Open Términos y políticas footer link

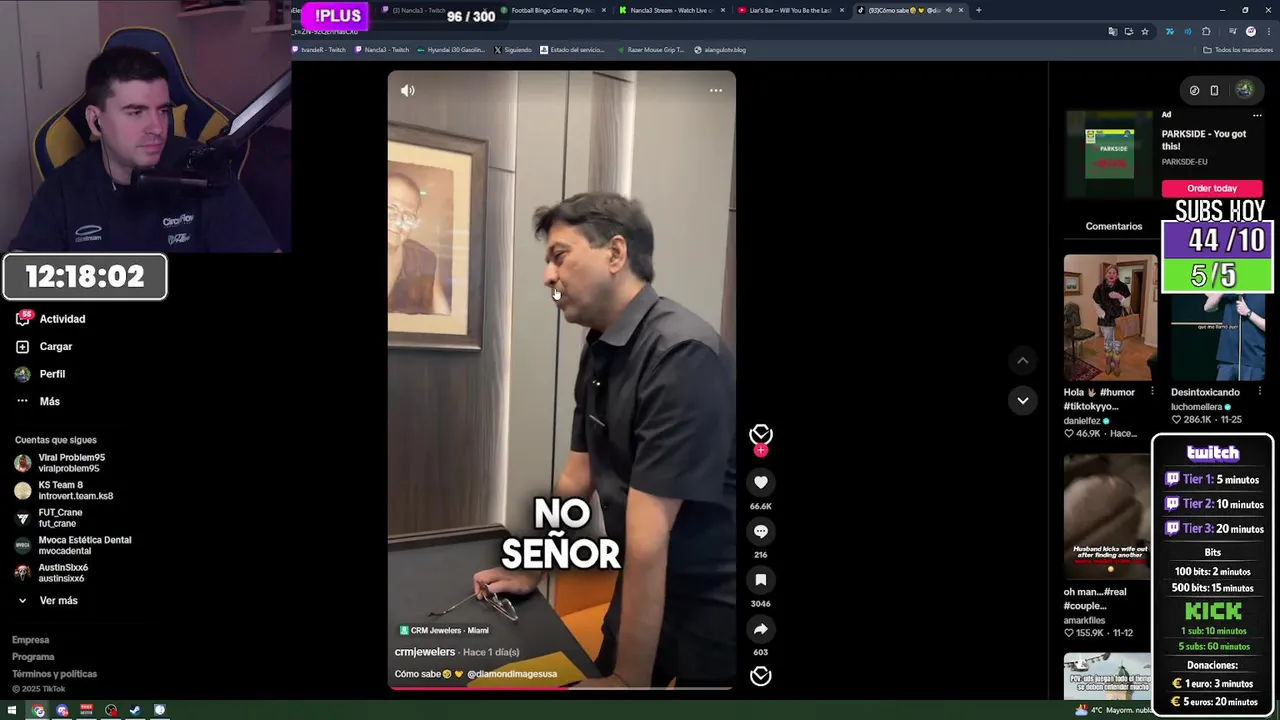(x=54, y=674)
